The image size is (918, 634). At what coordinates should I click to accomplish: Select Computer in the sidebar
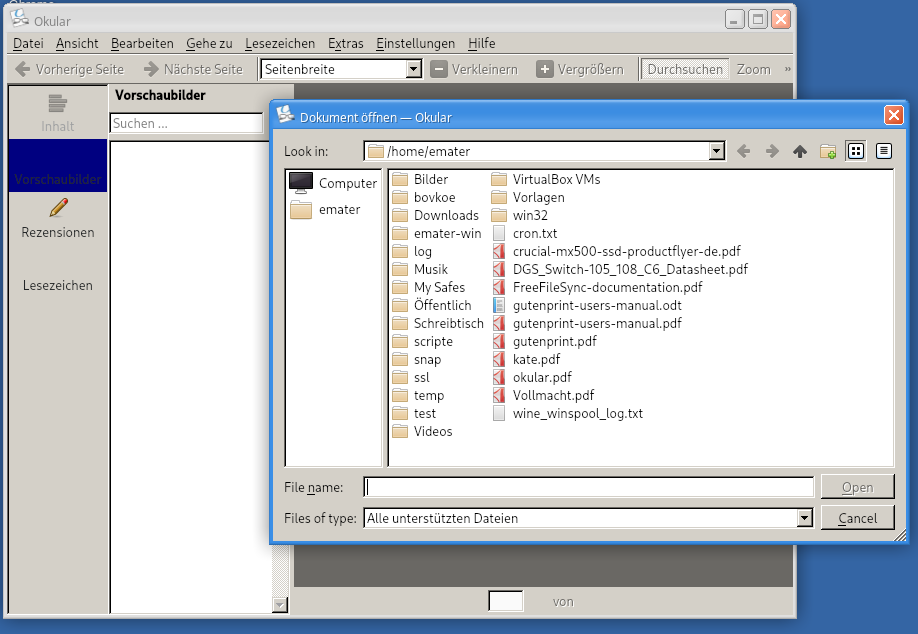(333, 183)
